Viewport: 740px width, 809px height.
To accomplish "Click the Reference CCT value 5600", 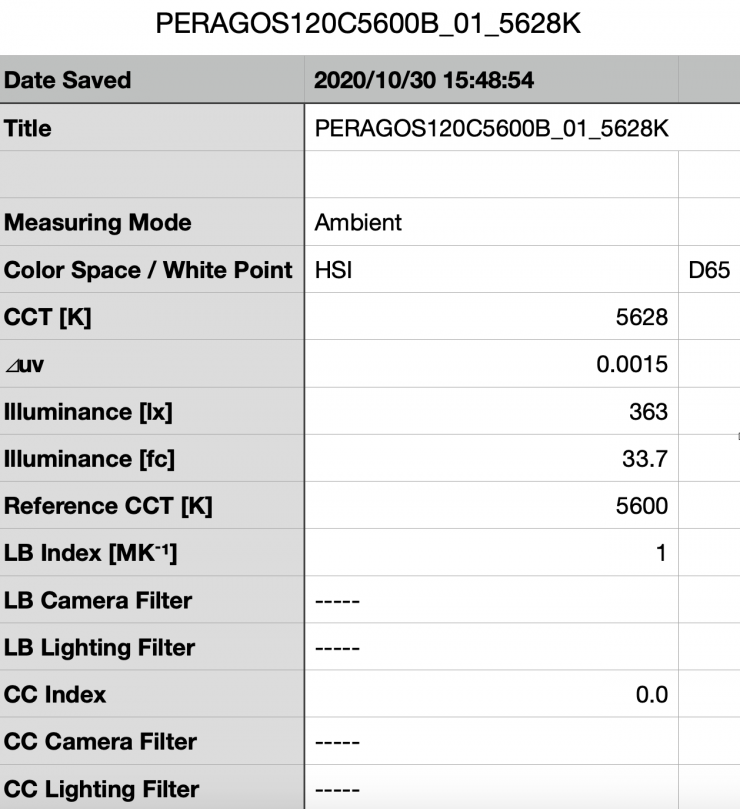I will tap(490, 506).
